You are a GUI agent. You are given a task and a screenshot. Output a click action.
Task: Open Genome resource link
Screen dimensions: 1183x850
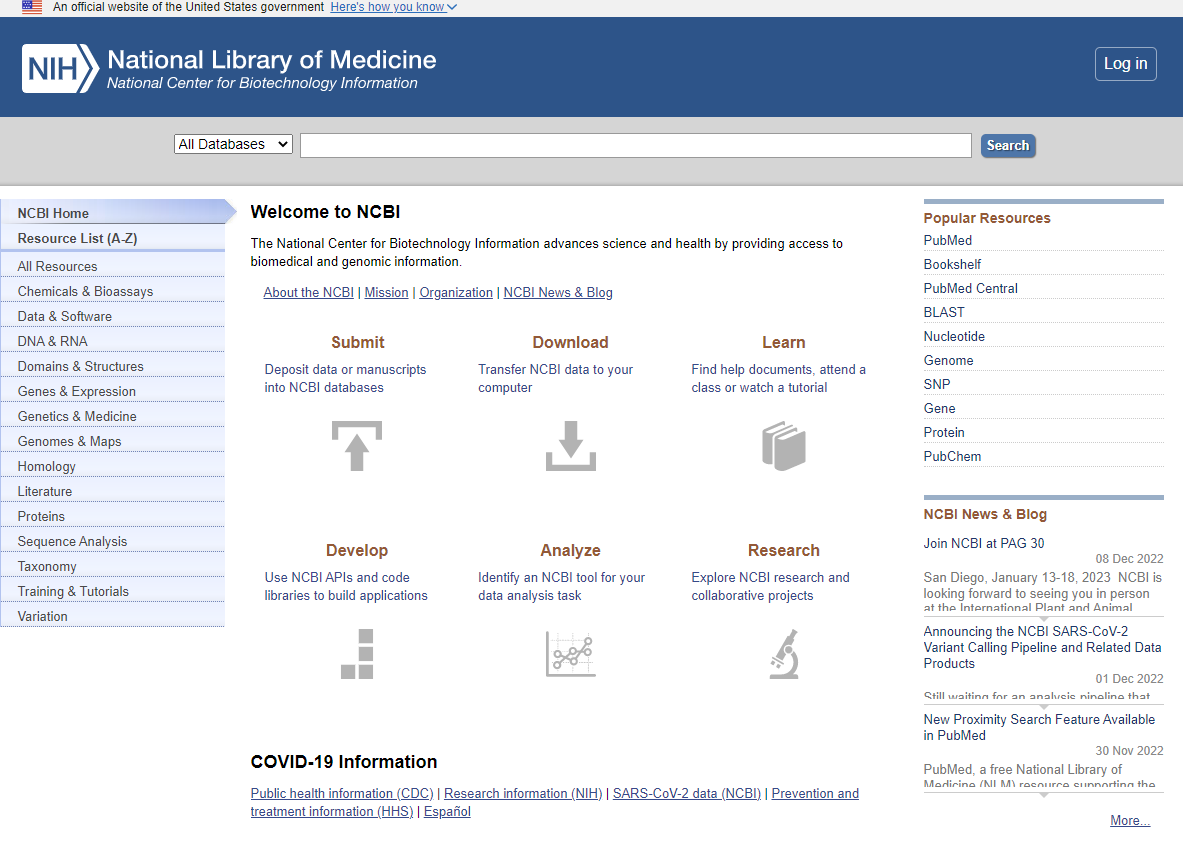(948, 361)
